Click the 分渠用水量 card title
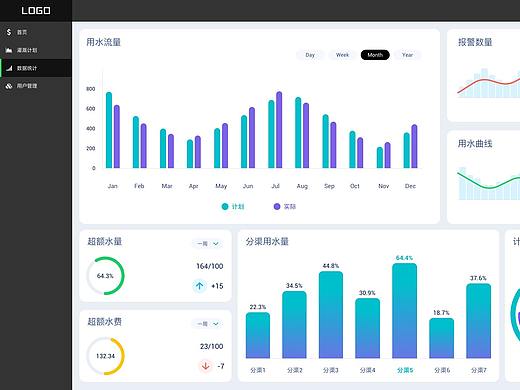 coord(267,241)
